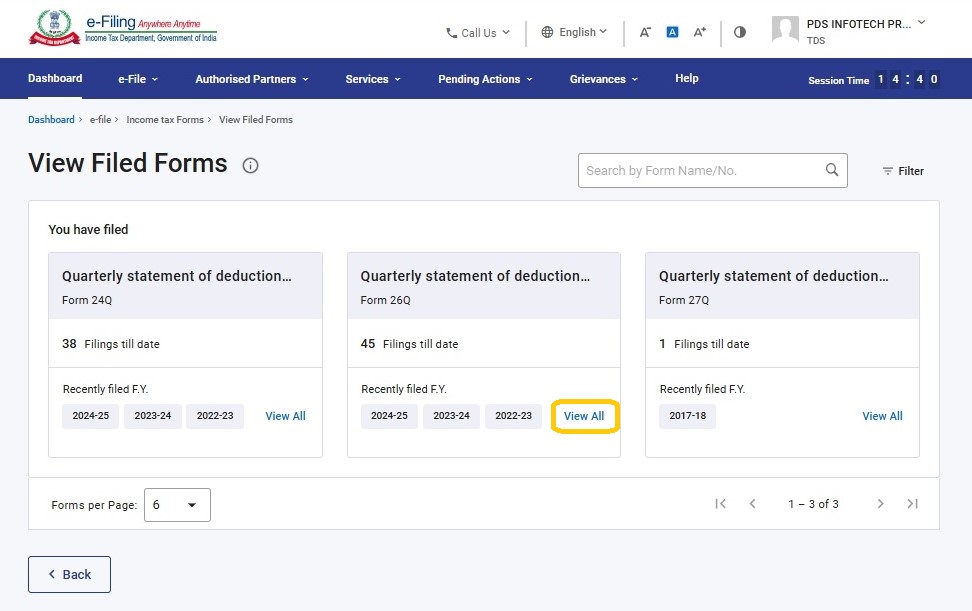
Task: Click the info icon beside View Filed Forms
Action: tap(250, 166)
